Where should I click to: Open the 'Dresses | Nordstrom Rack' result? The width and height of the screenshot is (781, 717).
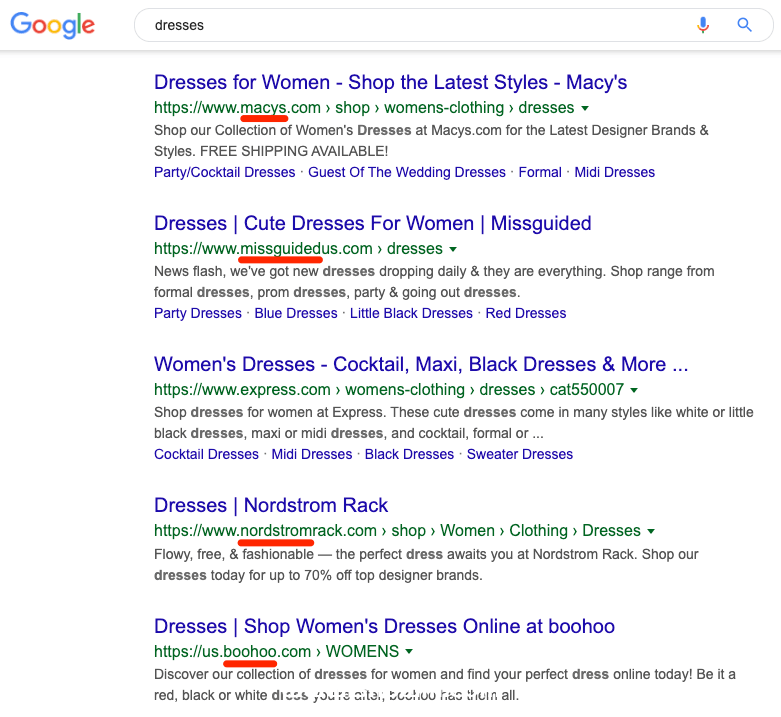click(271, 505)
